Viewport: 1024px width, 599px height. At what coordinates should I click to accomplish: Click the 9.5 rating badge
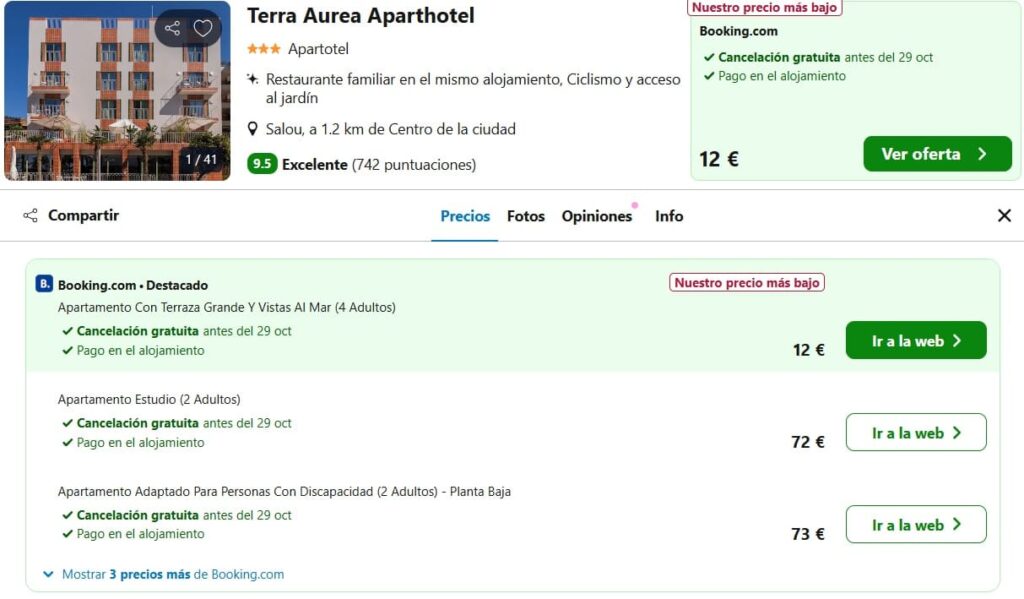(262, 164)
